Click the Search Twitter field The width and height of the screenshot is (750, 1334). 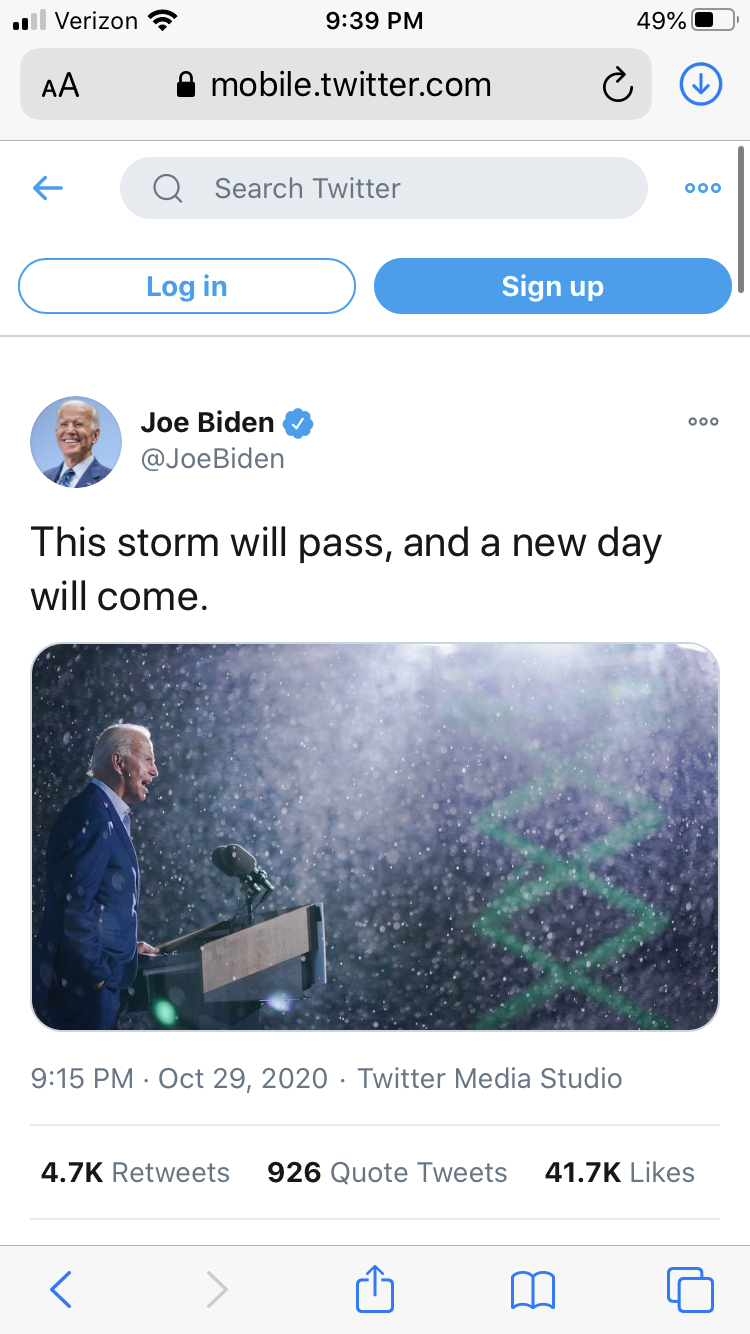click(384, 188)
